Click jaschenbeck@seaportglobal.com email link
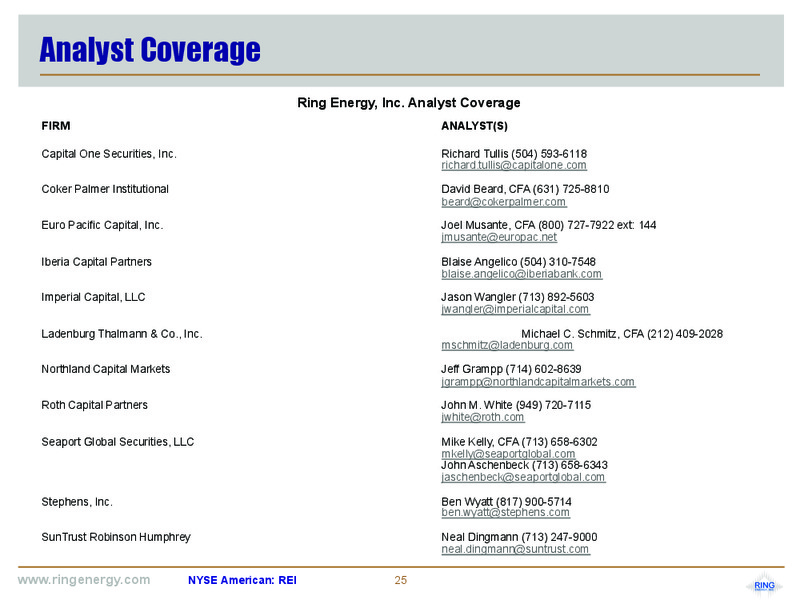 pyautogui.click(x=523, y=477)
